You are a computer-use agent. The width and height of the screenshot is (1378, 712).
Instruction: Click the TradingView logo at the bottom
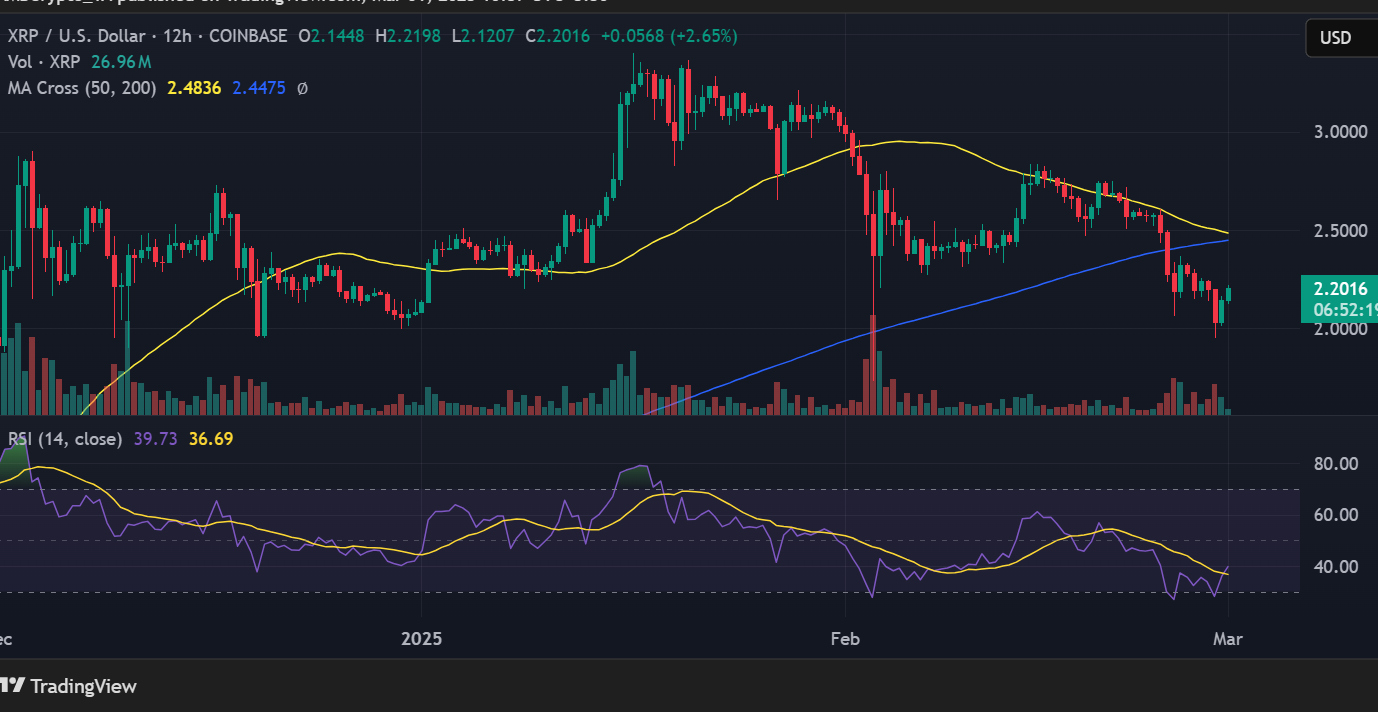tap(68, 686)
